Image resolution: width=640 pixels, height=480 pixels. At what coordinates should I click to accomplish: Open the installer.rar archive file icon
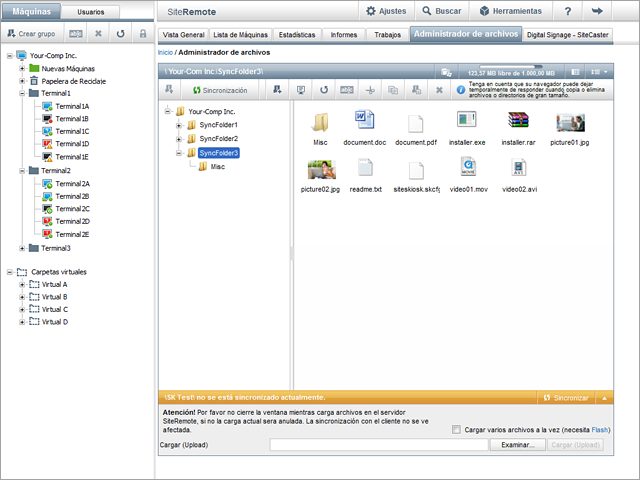(517, 122)
